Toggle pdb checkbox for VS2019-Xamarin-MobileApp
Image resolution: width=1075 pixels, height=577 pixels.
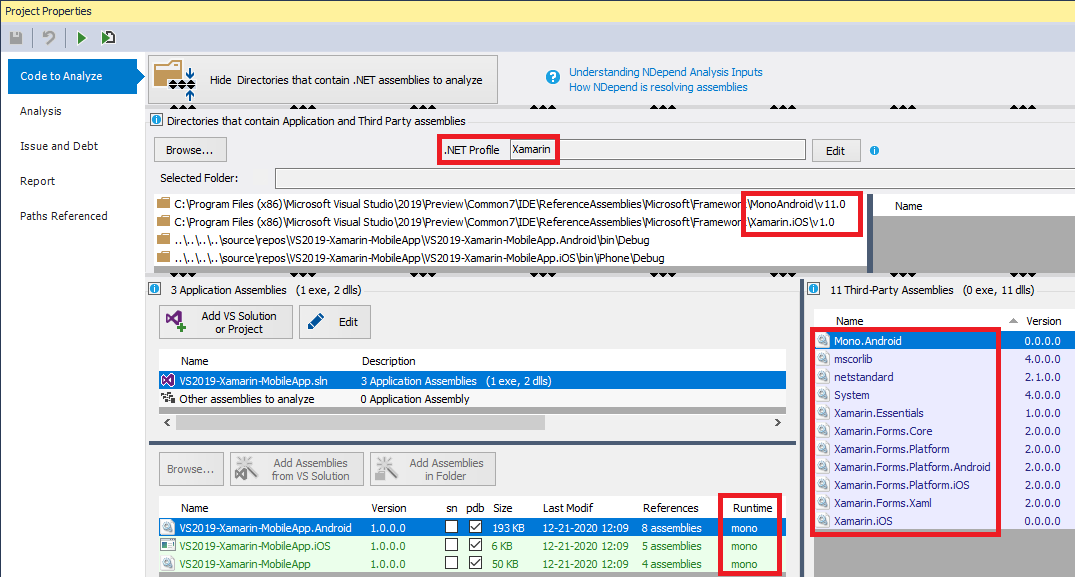point(475,563)
